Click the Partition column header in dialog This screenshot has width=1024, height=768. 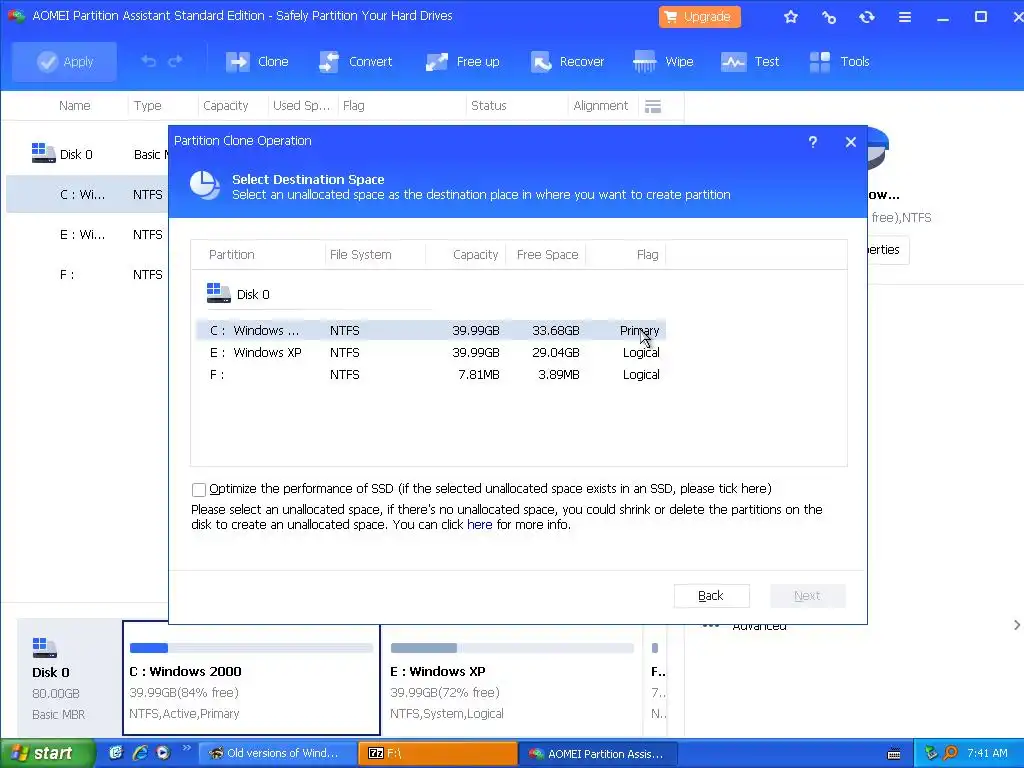click(x=231, y=255)
